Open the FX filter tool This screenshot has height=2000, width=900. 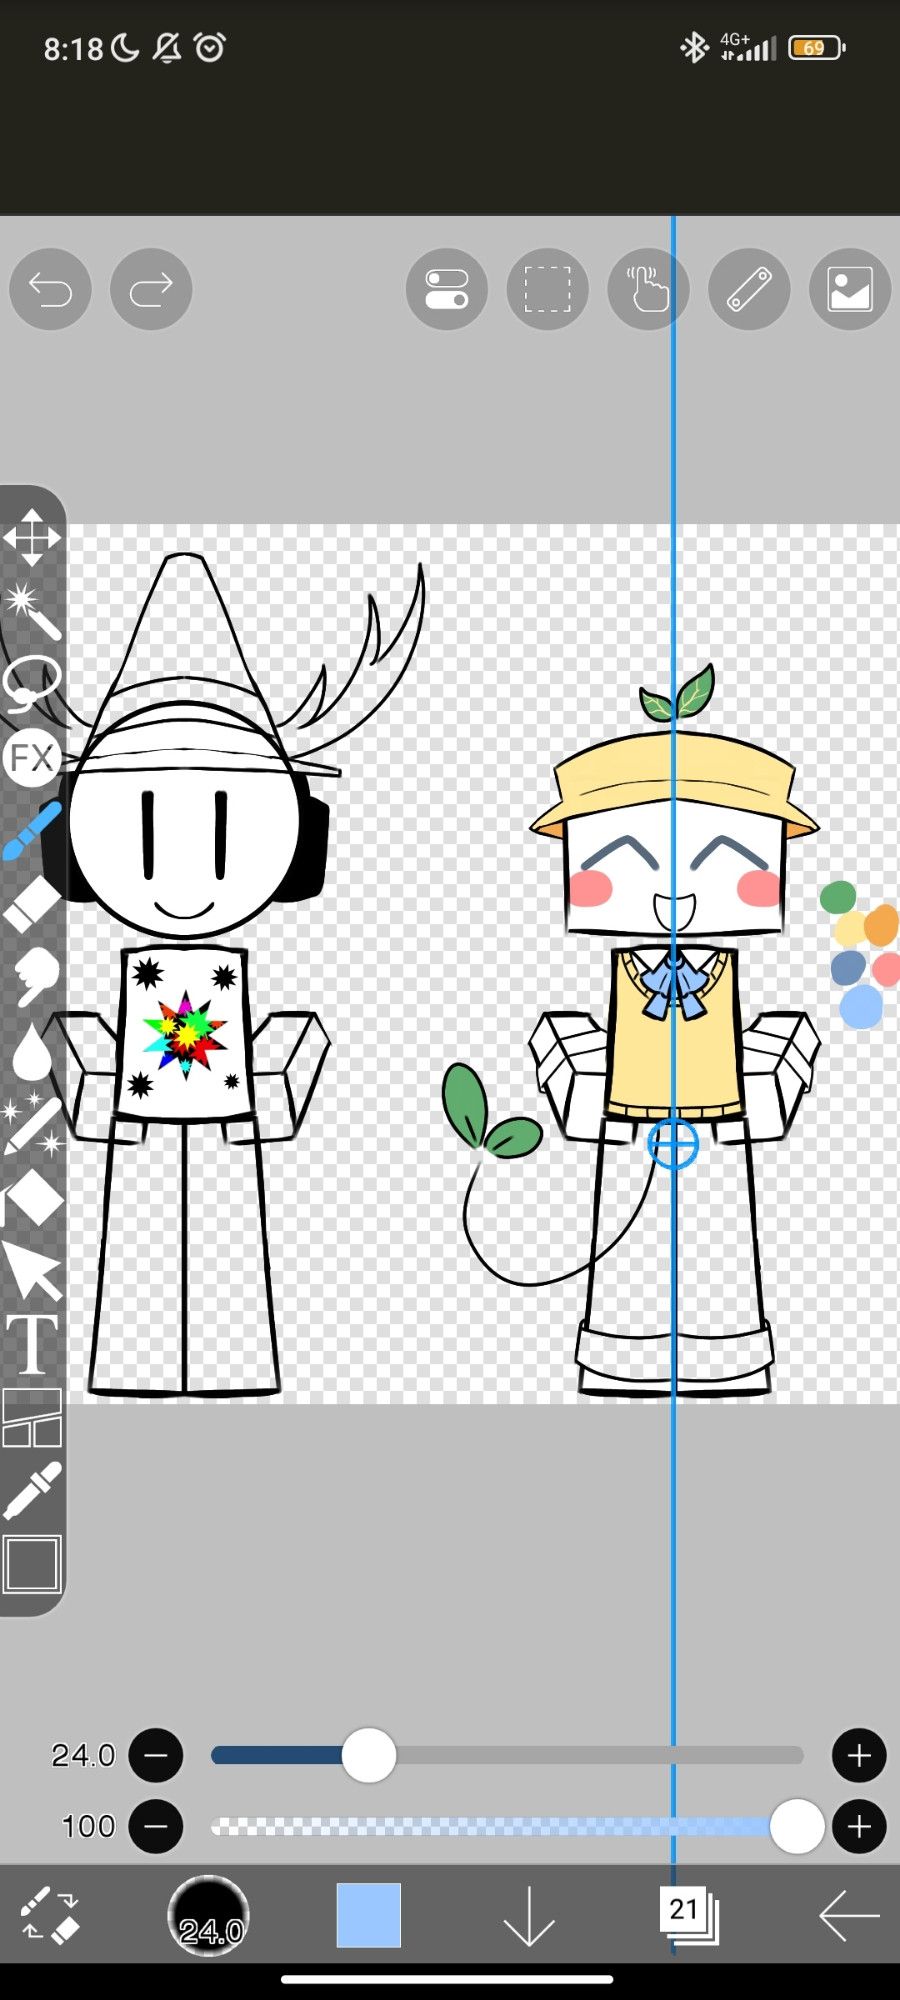(x=32, y=758)
